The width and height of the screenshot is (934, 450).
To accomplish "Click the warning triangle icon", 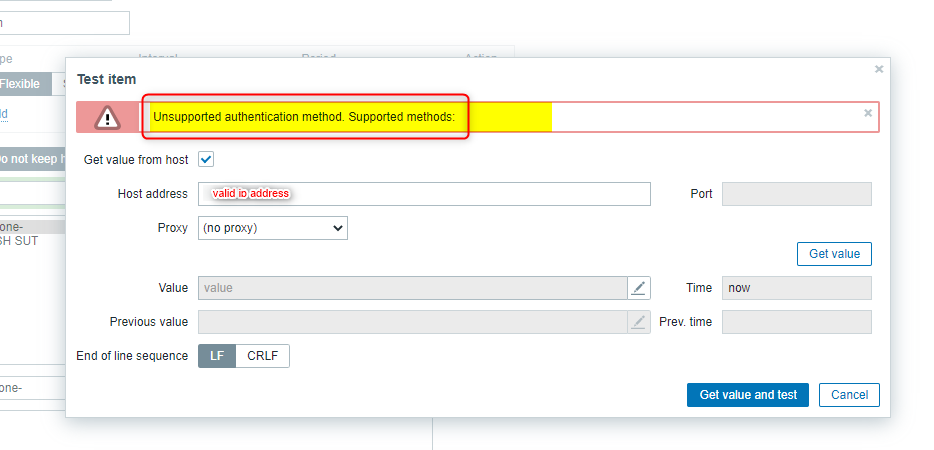I will (107, 117).
